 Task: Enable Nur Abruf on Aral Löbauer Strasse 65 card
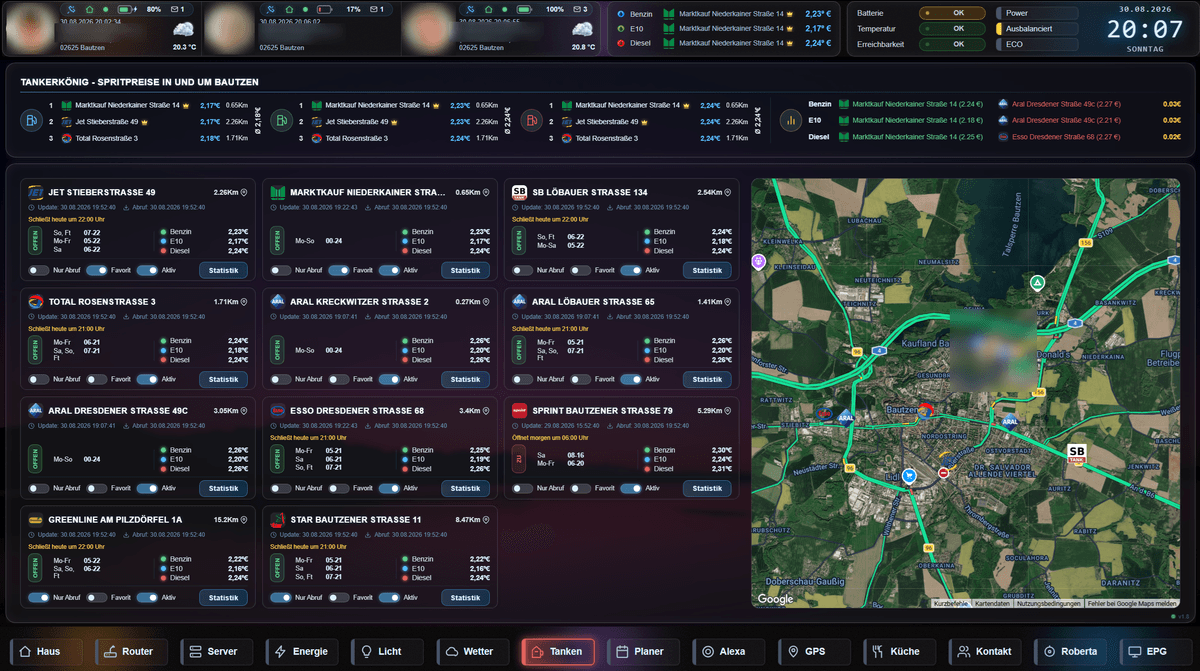coord(522,379)
